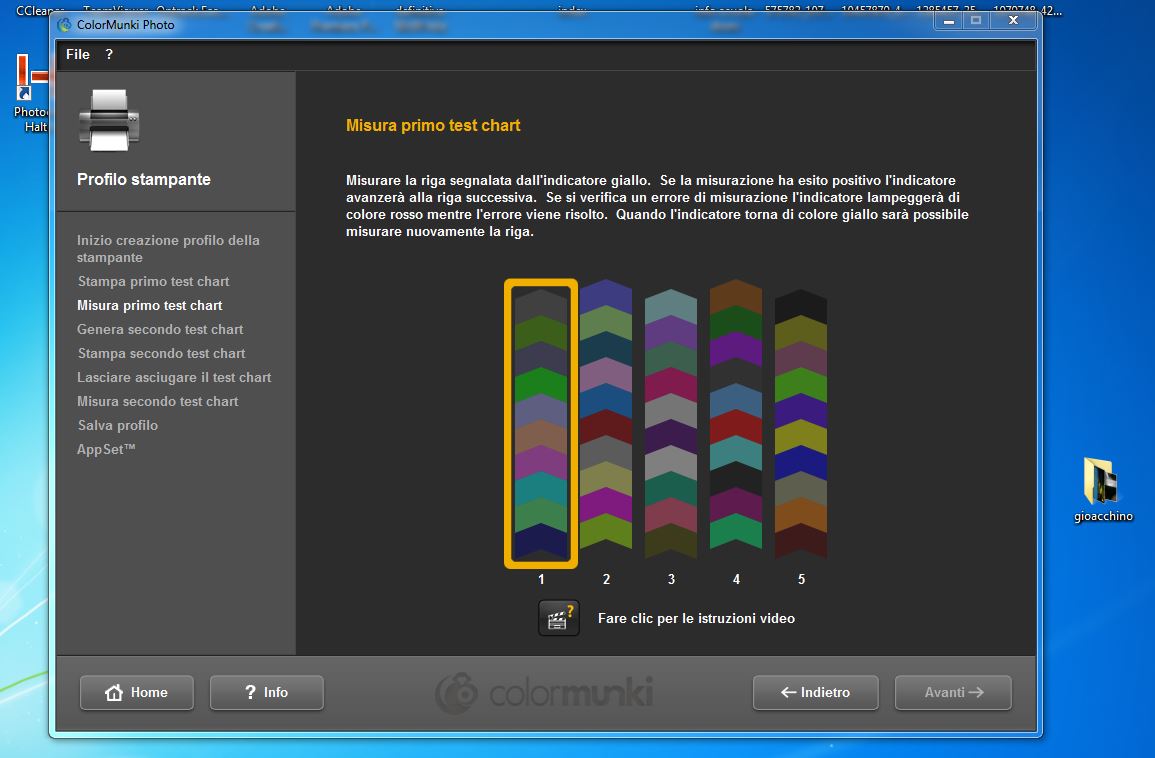Screen dimensions: 1155x758
Task: Open the Info button
Action: (x=267, y=692)
